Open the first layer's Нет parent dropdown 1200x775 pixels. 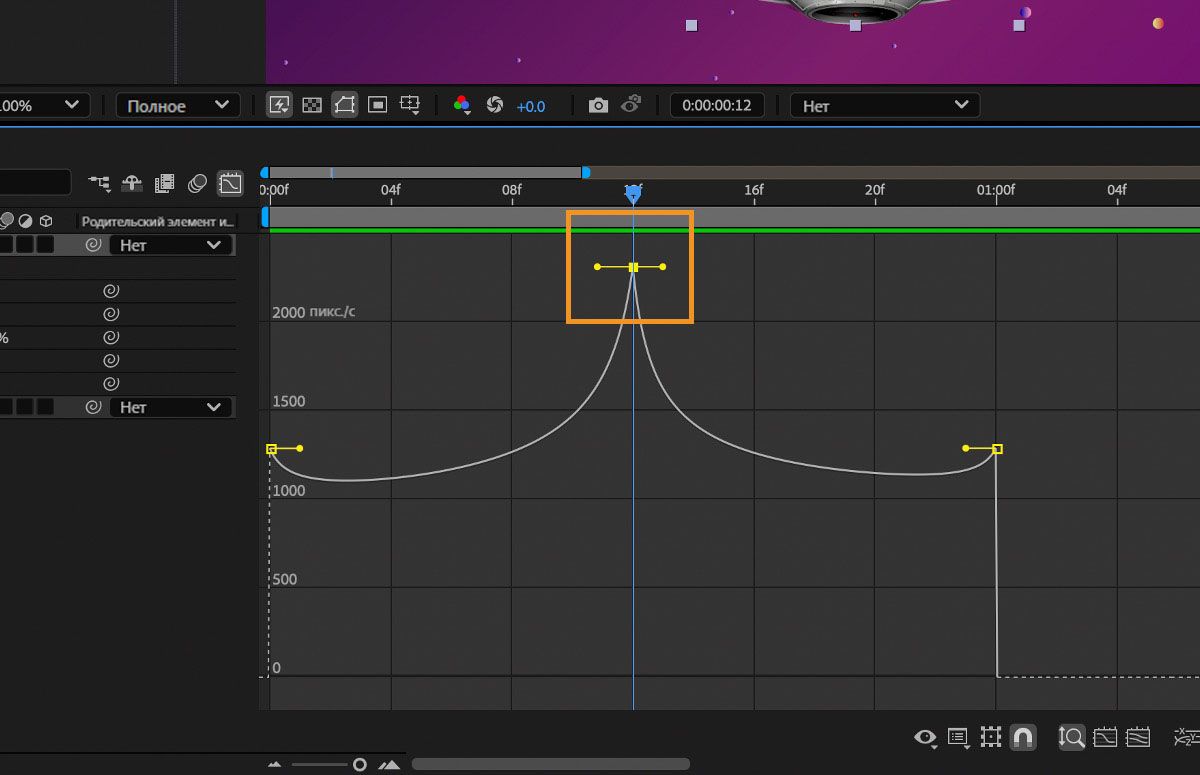coord(170,245)
